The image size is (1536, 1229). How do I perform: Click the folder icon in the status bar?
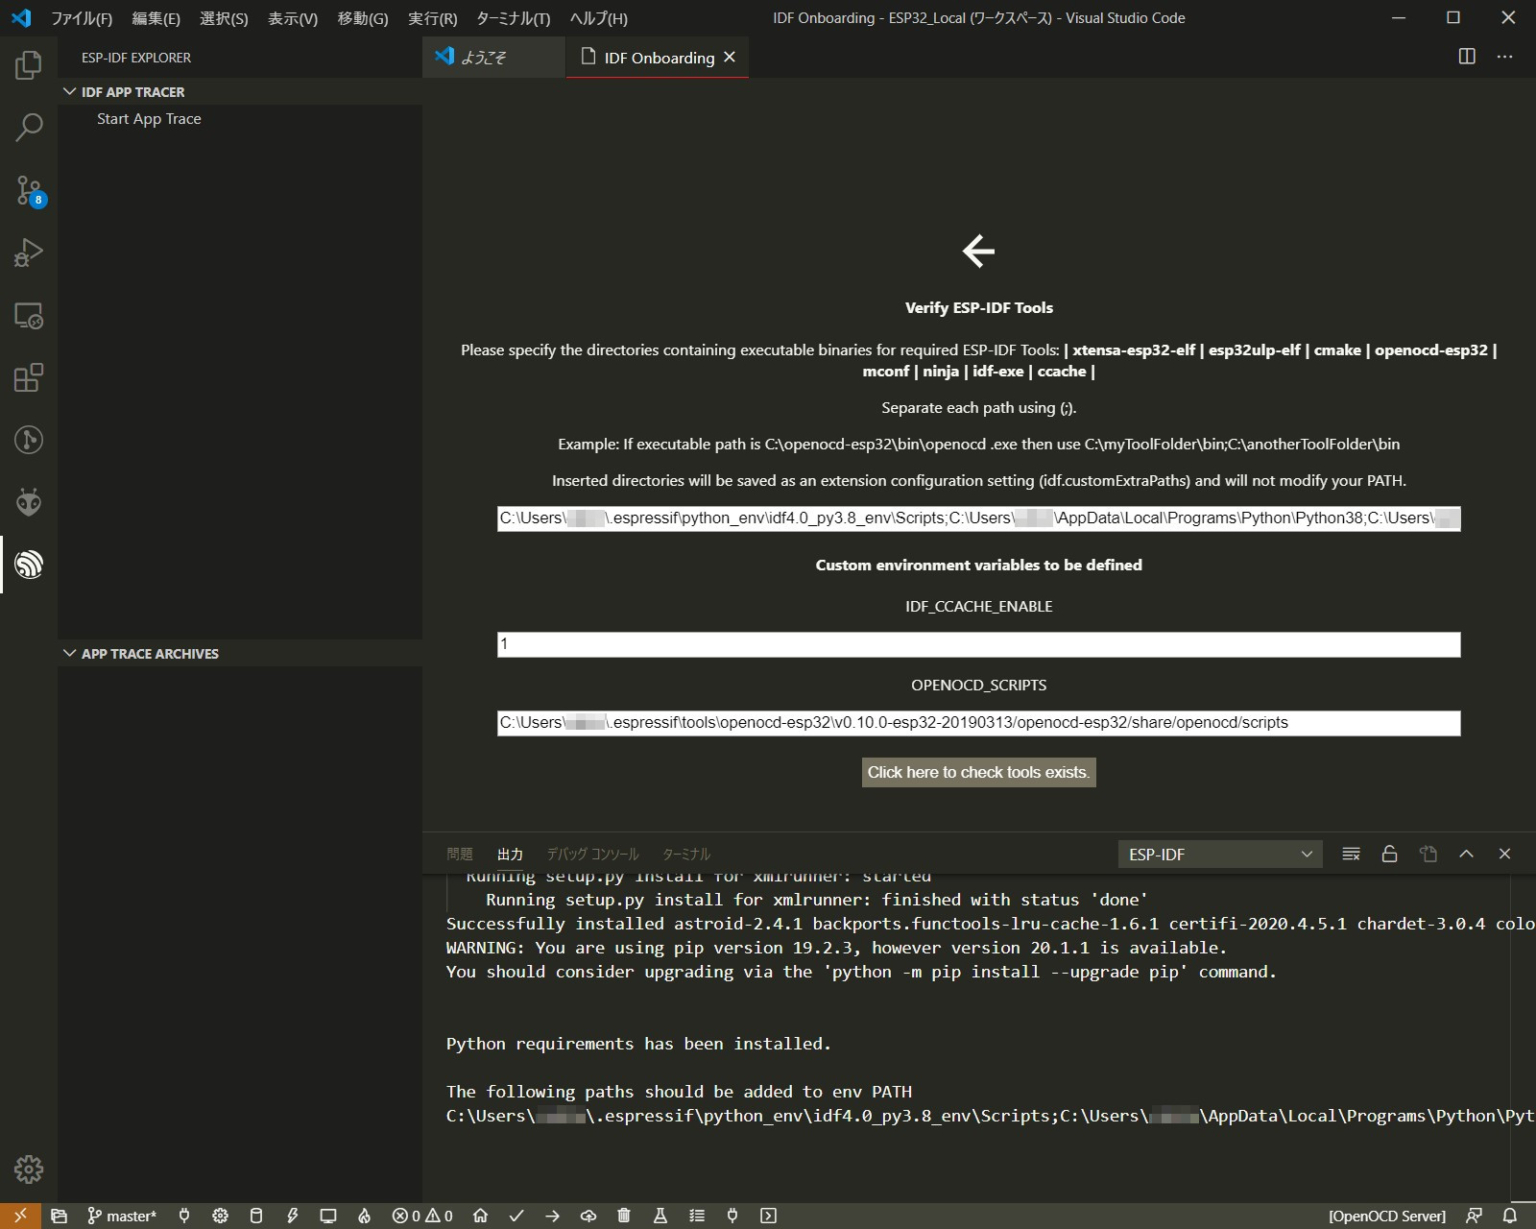pos(59,1216)
